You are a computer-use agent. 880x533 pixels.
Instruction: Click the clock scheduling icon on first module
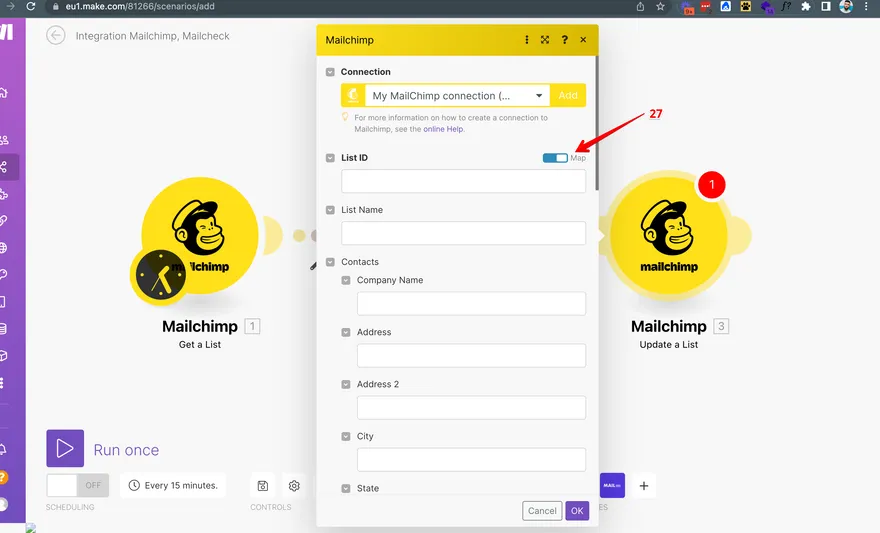(161, 275)
